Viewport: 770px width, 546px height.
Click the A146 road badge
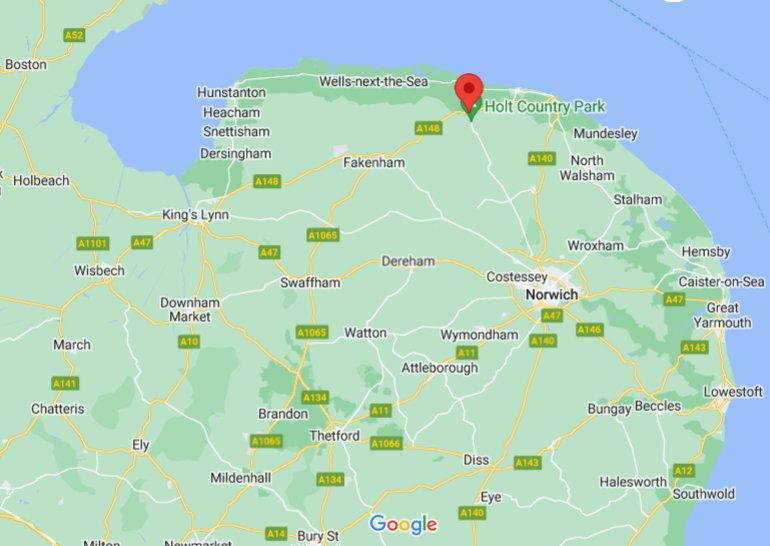[589, 330]
